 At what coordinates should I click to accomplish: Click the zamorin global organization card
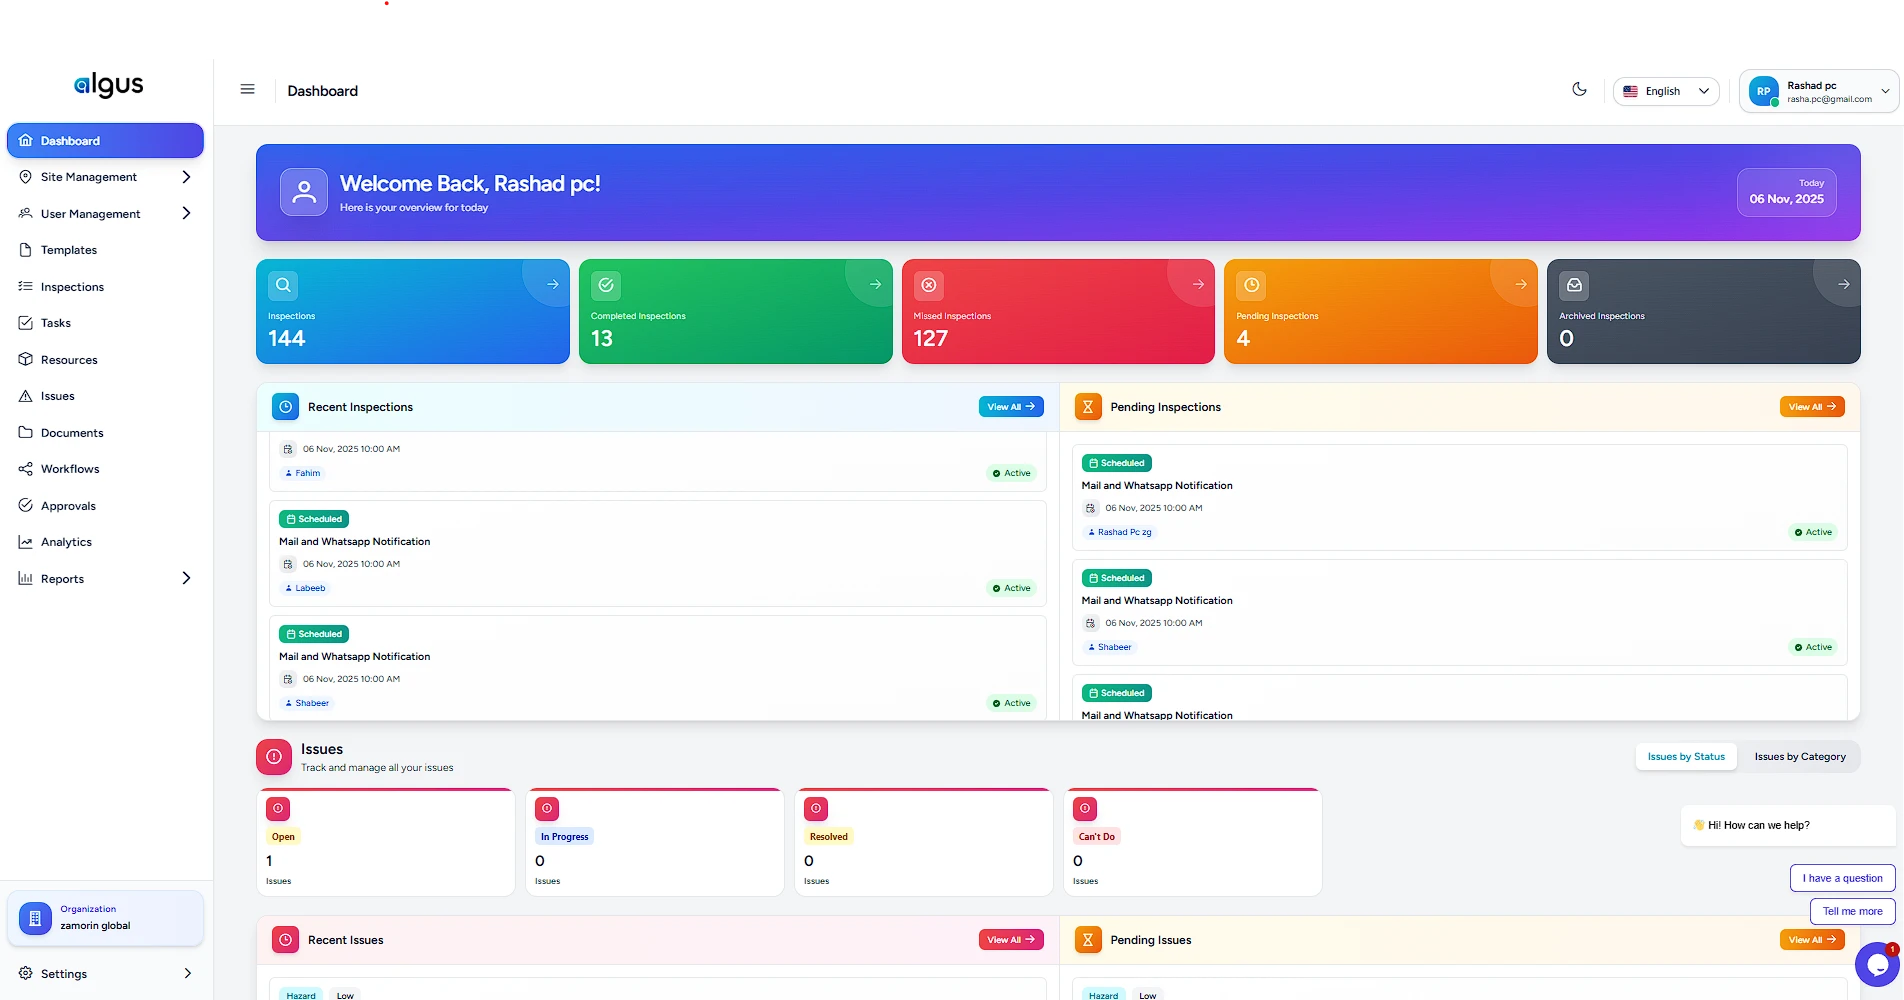[105, 917]
